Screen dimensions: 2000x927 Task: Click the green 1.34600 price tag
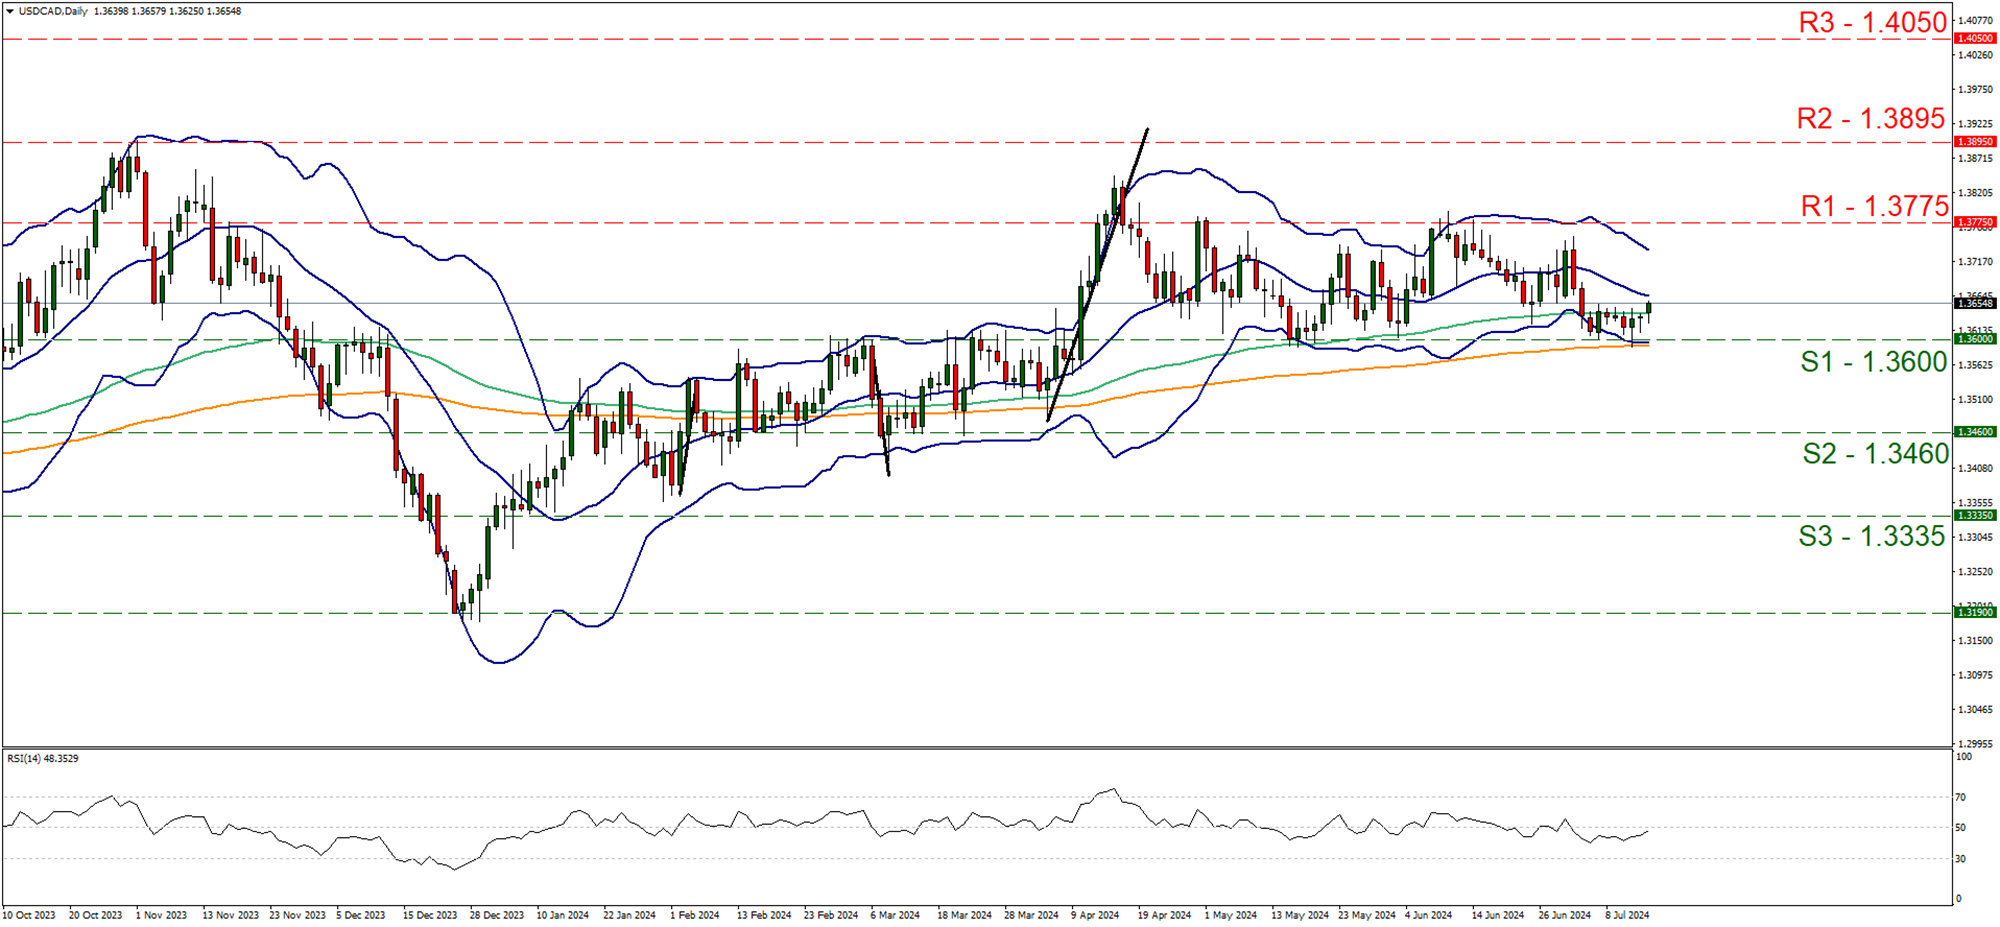pos(1974,432)
